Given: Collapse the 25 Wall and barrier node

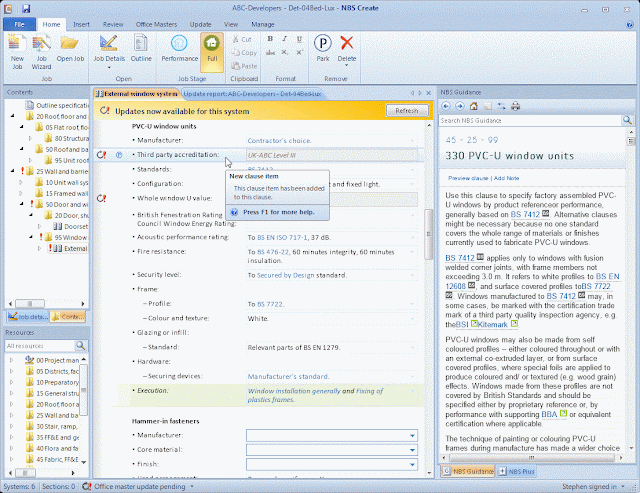Looking at the screenshot, I should [x=12, y=171].
